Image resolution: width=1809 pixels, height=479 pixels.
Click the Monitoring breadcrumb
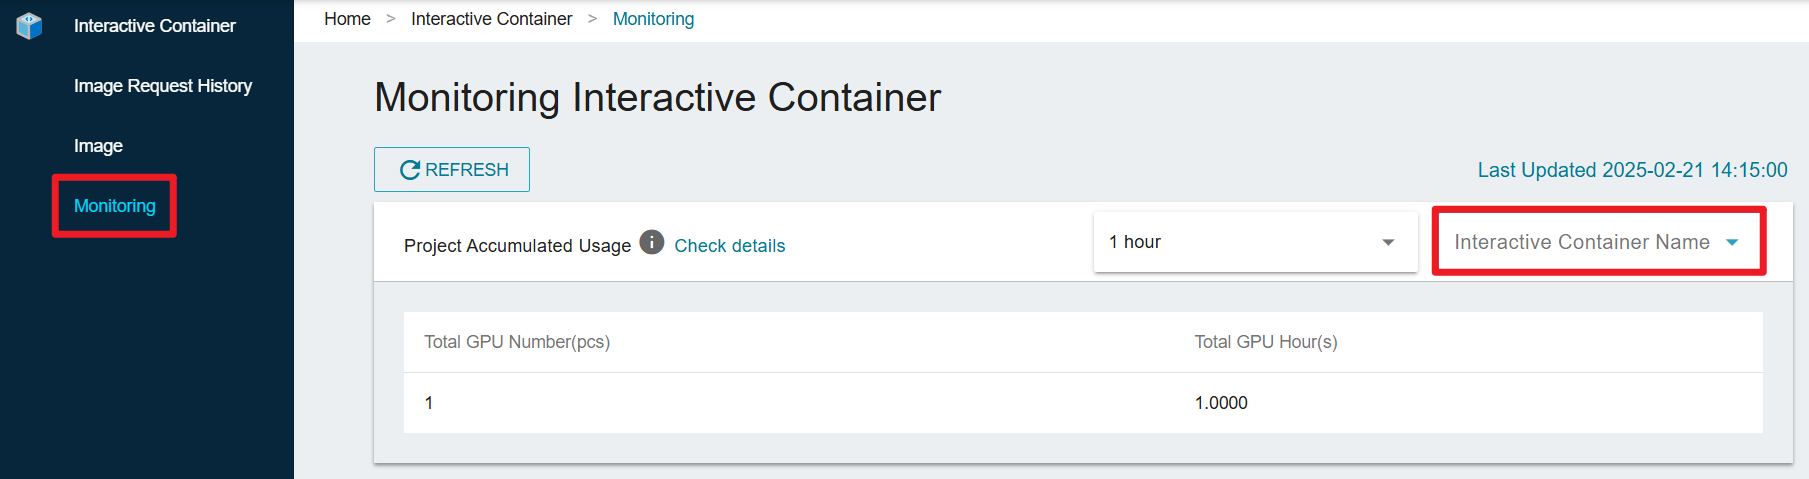[653, 19]
